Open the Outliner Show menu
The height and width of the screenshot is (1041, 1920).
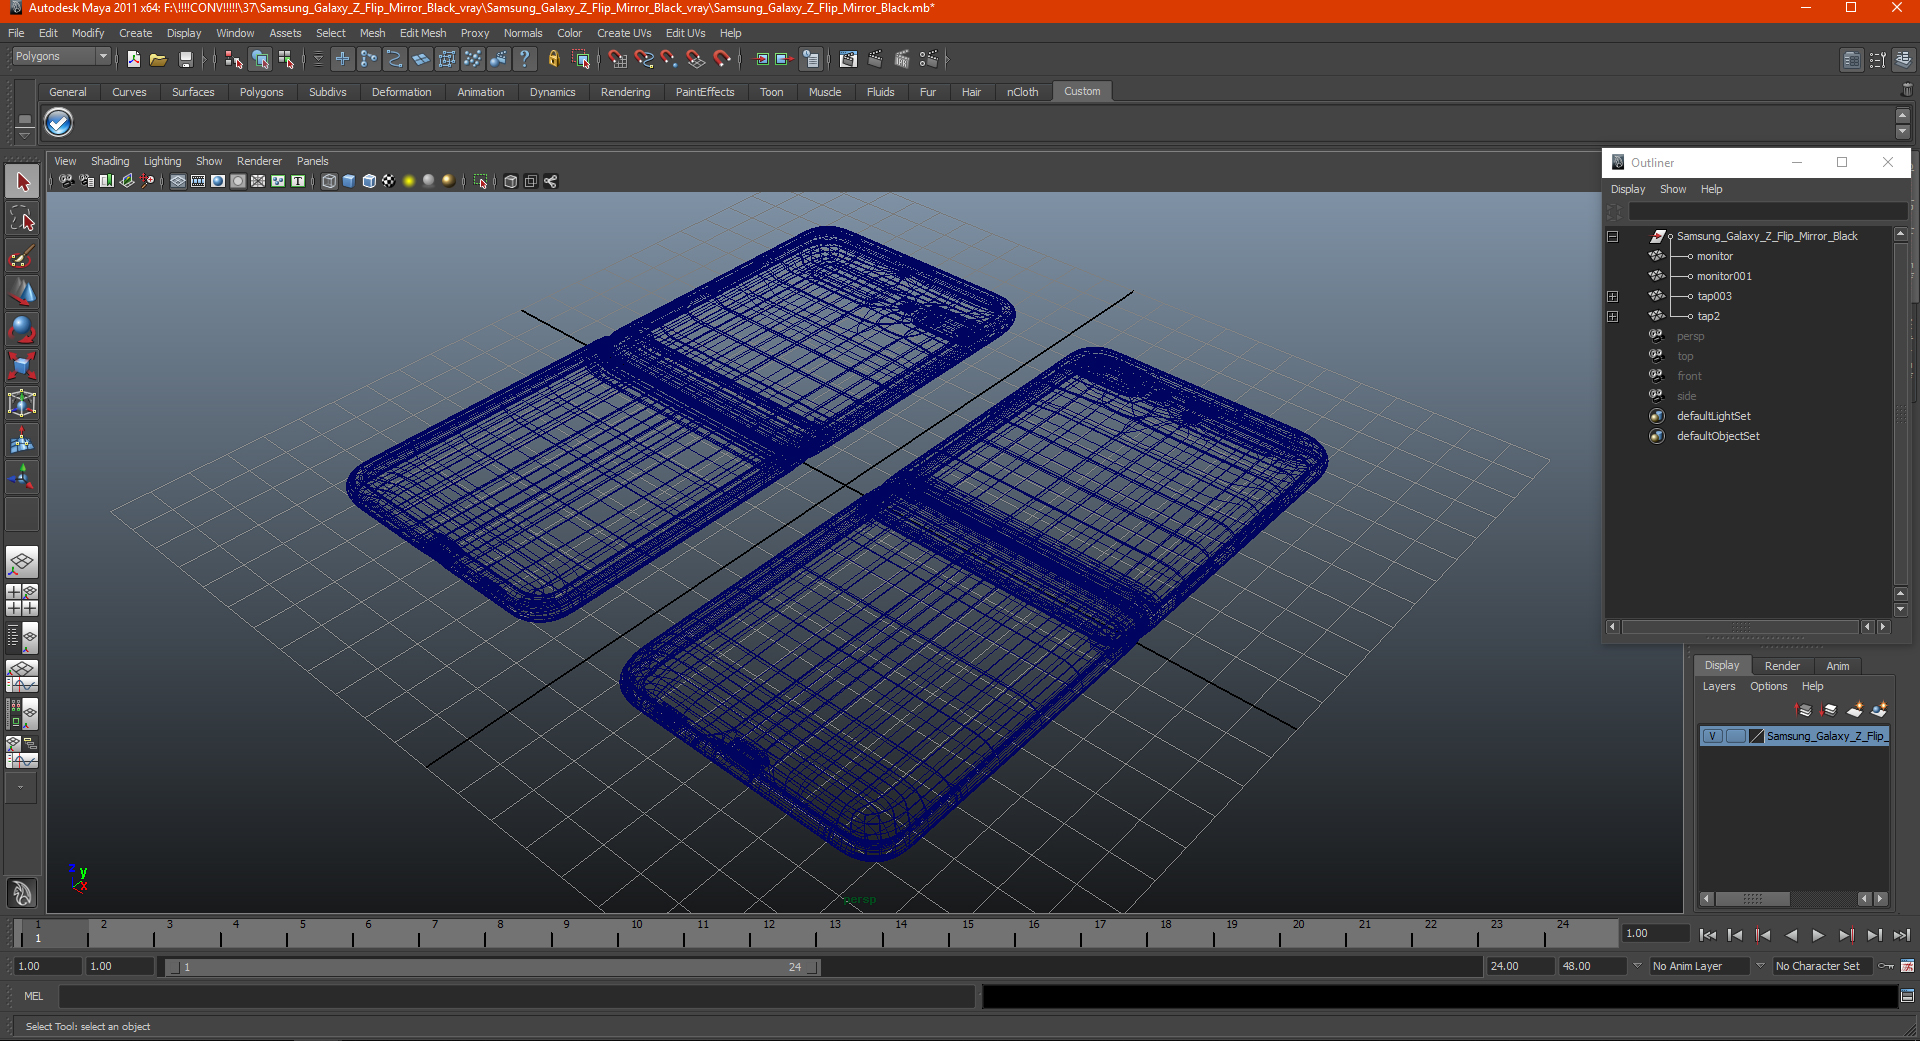tap(1673, 190)
